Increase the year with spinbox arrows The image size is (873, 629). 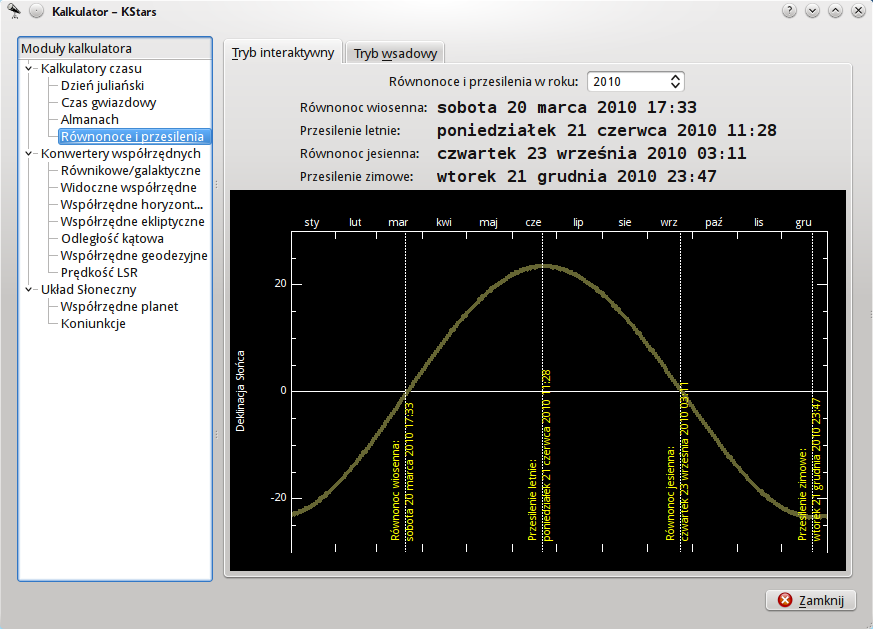pos(676,77)
